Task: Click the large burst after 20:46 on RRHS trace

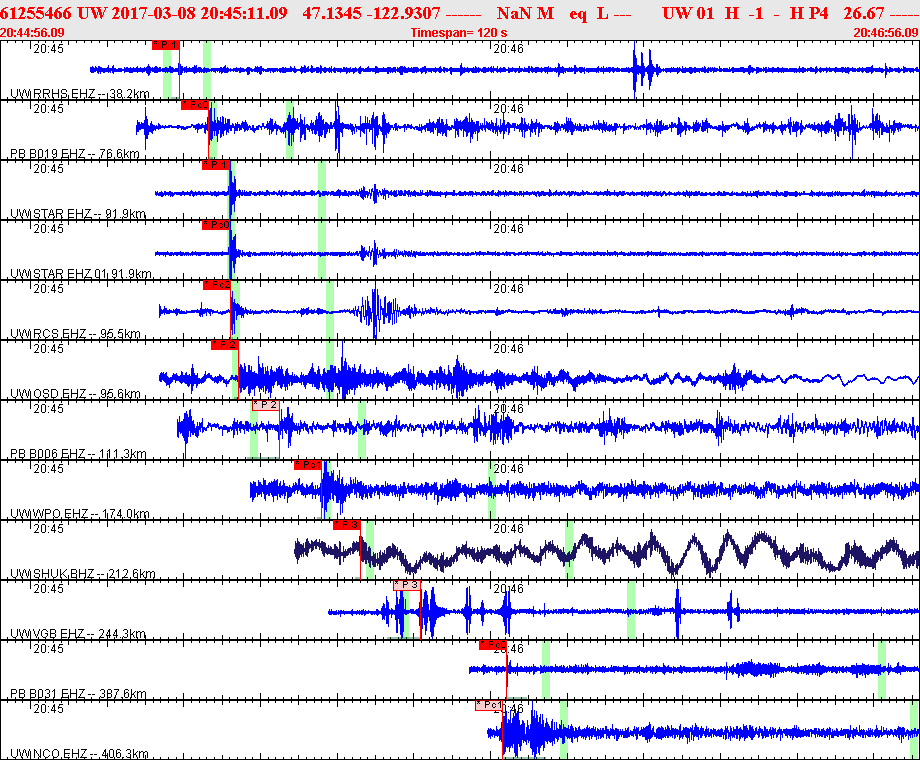Action: tap(642, 70)
